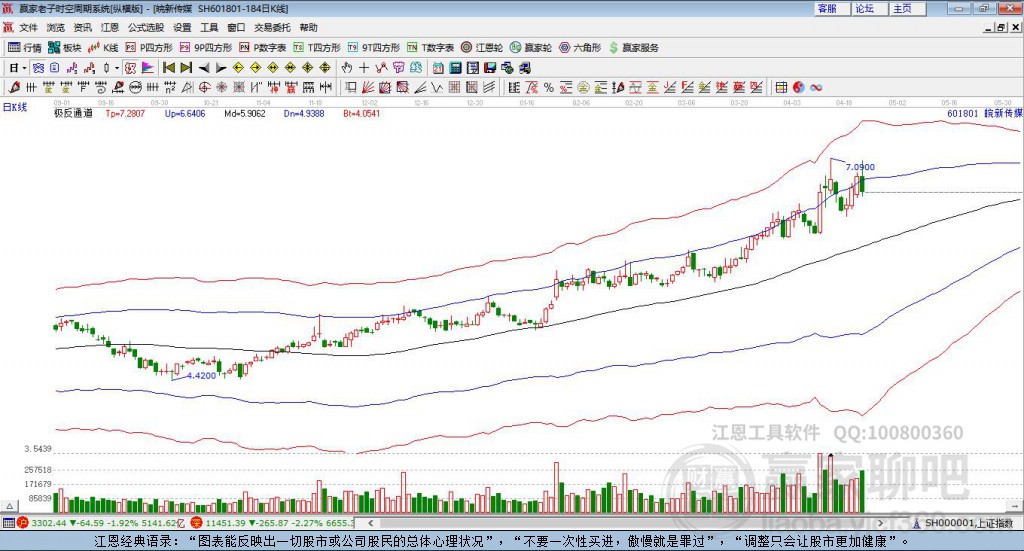The height and width of the screenshot is (551, 1024).
Task: Open the 浏览 menu
Action: tap(56, 27)
